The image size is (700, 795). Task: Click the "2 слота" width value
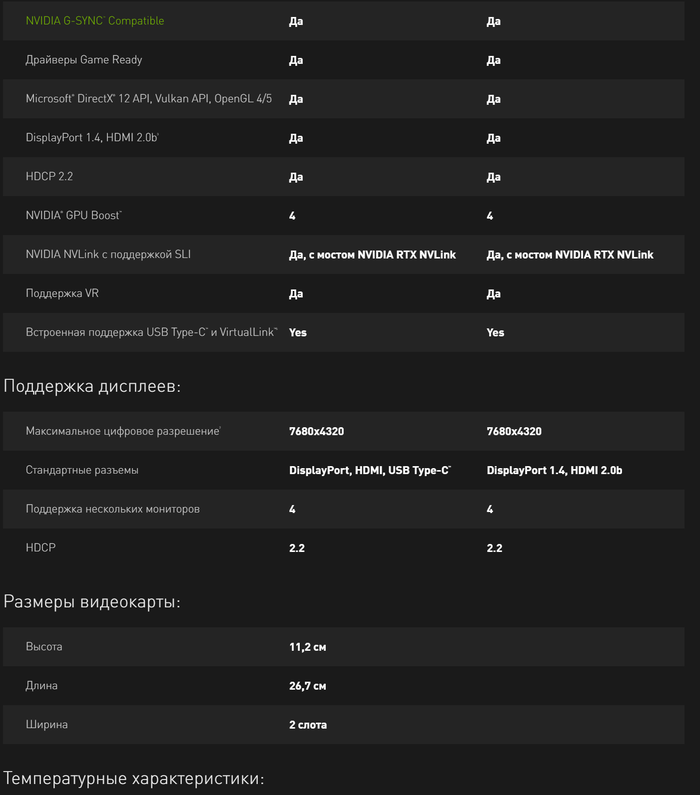click(308, 725)
